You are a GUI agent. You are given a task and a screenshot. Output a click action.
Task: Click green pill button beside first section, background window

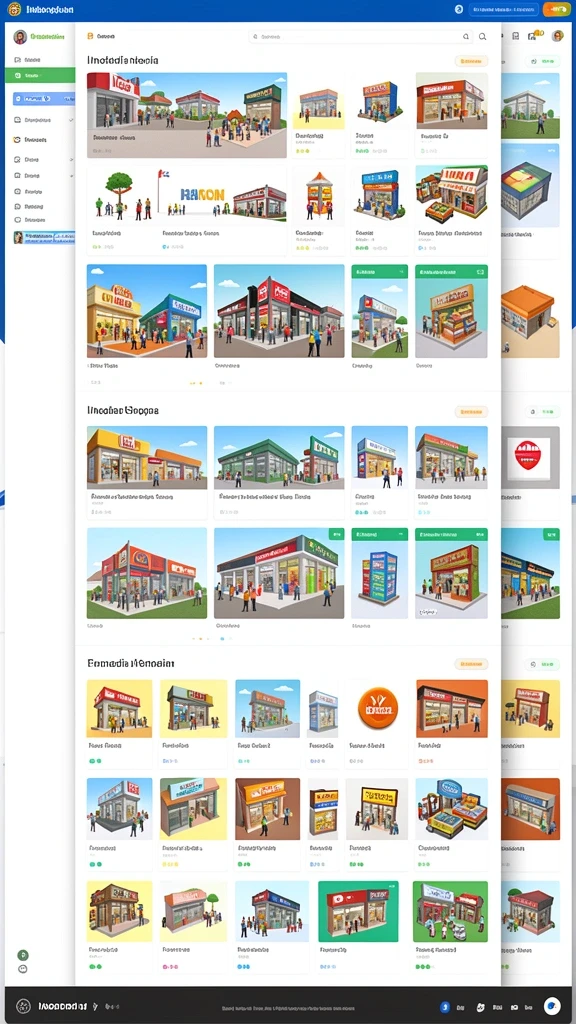tap(543, 61)
